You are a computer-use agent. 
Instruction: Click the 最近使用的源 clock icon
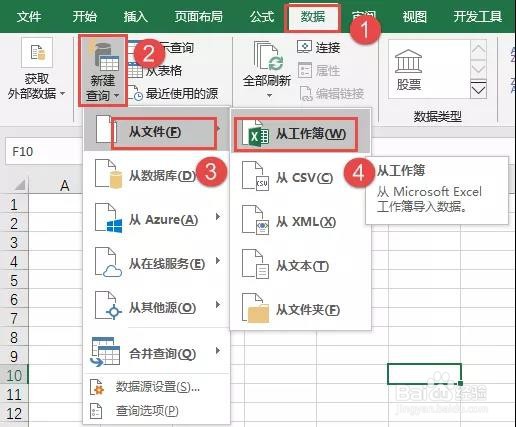[x=135, y=94]
